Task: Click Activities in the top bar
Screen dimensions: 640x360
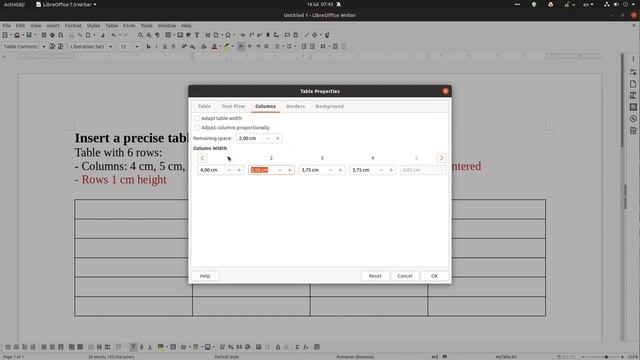Action: pos(14,4)
